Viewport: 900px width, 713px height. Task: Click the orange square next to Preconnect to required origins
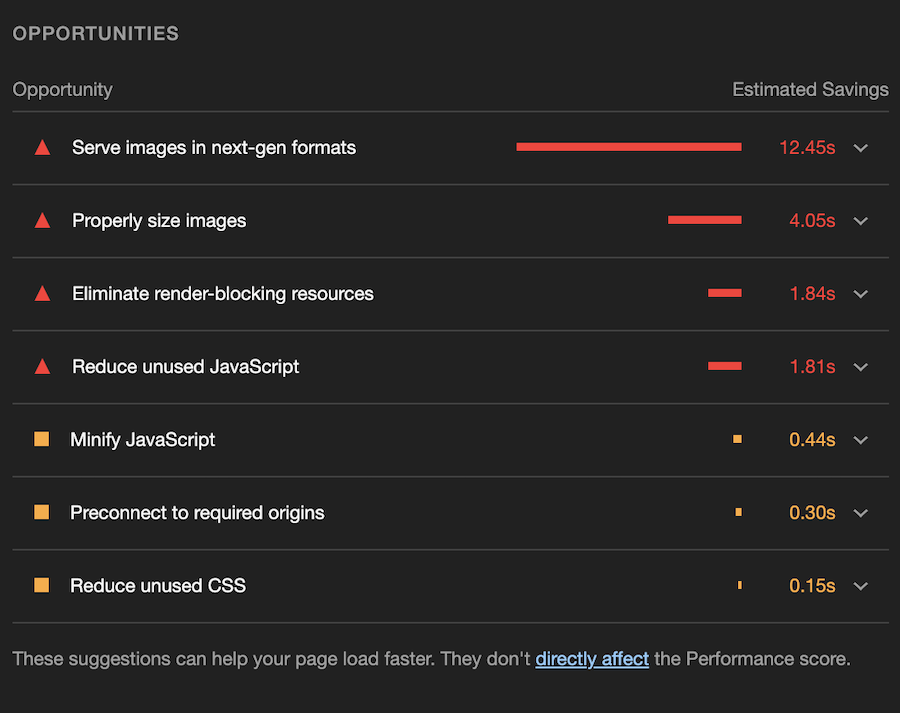[x=41, y=512]
